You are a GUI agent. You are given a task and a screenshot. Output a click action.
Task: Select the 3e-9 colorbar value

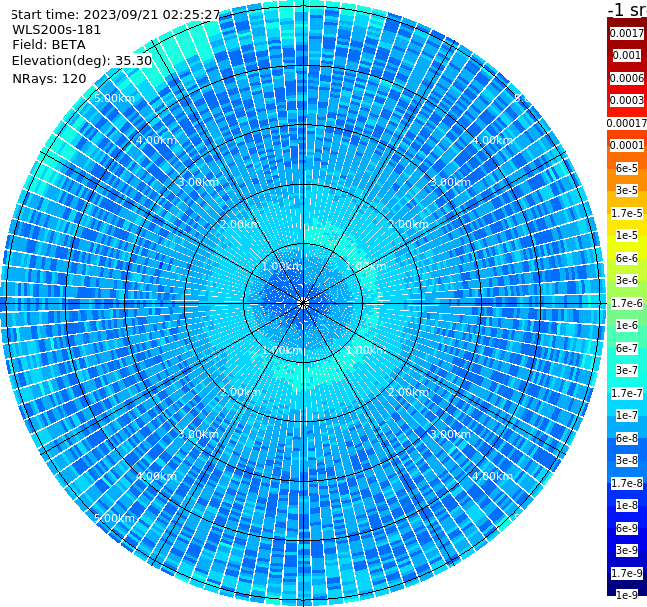point(627,550)
